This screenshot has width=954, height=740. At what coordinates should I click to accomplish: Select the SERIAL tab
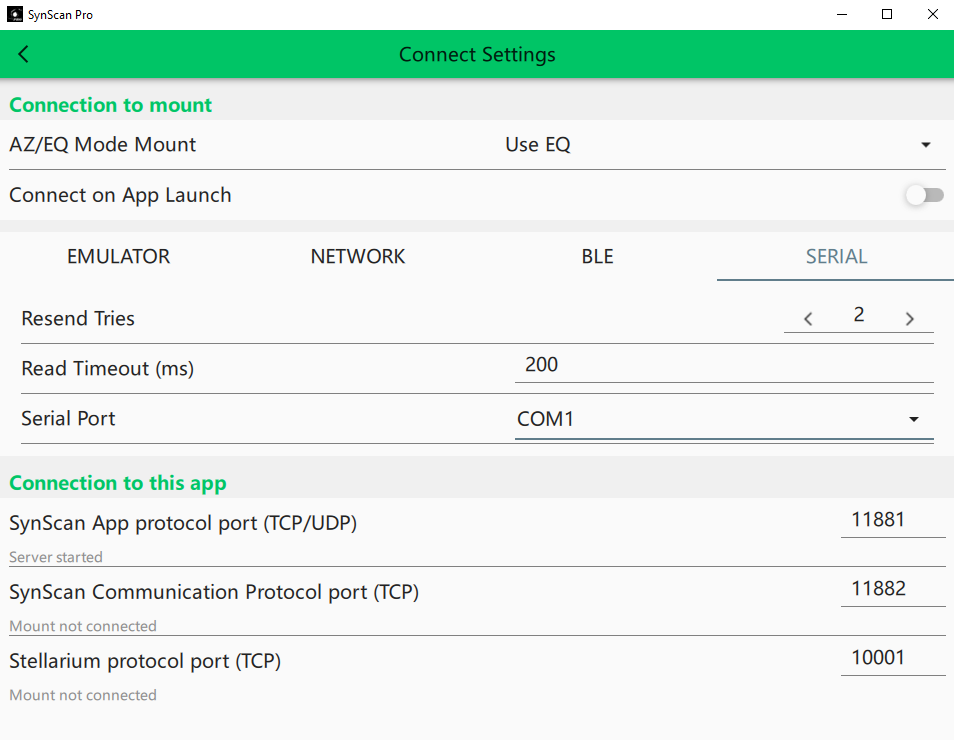click(x=836, y=257)
